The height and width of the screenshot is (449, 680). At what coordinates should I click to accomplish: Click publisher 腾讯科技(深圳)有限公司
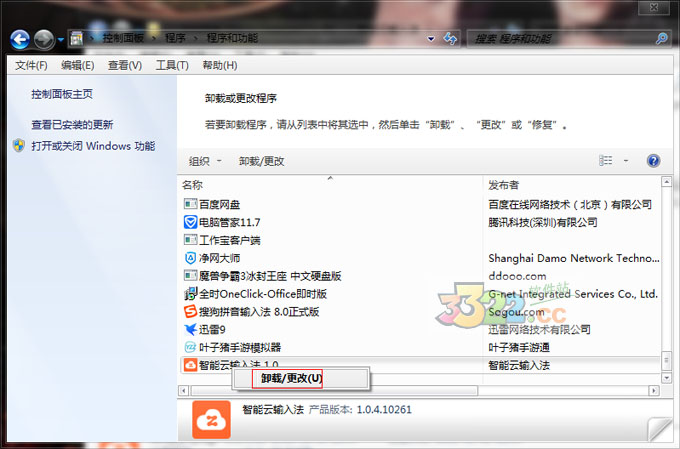tap(543, 223)
